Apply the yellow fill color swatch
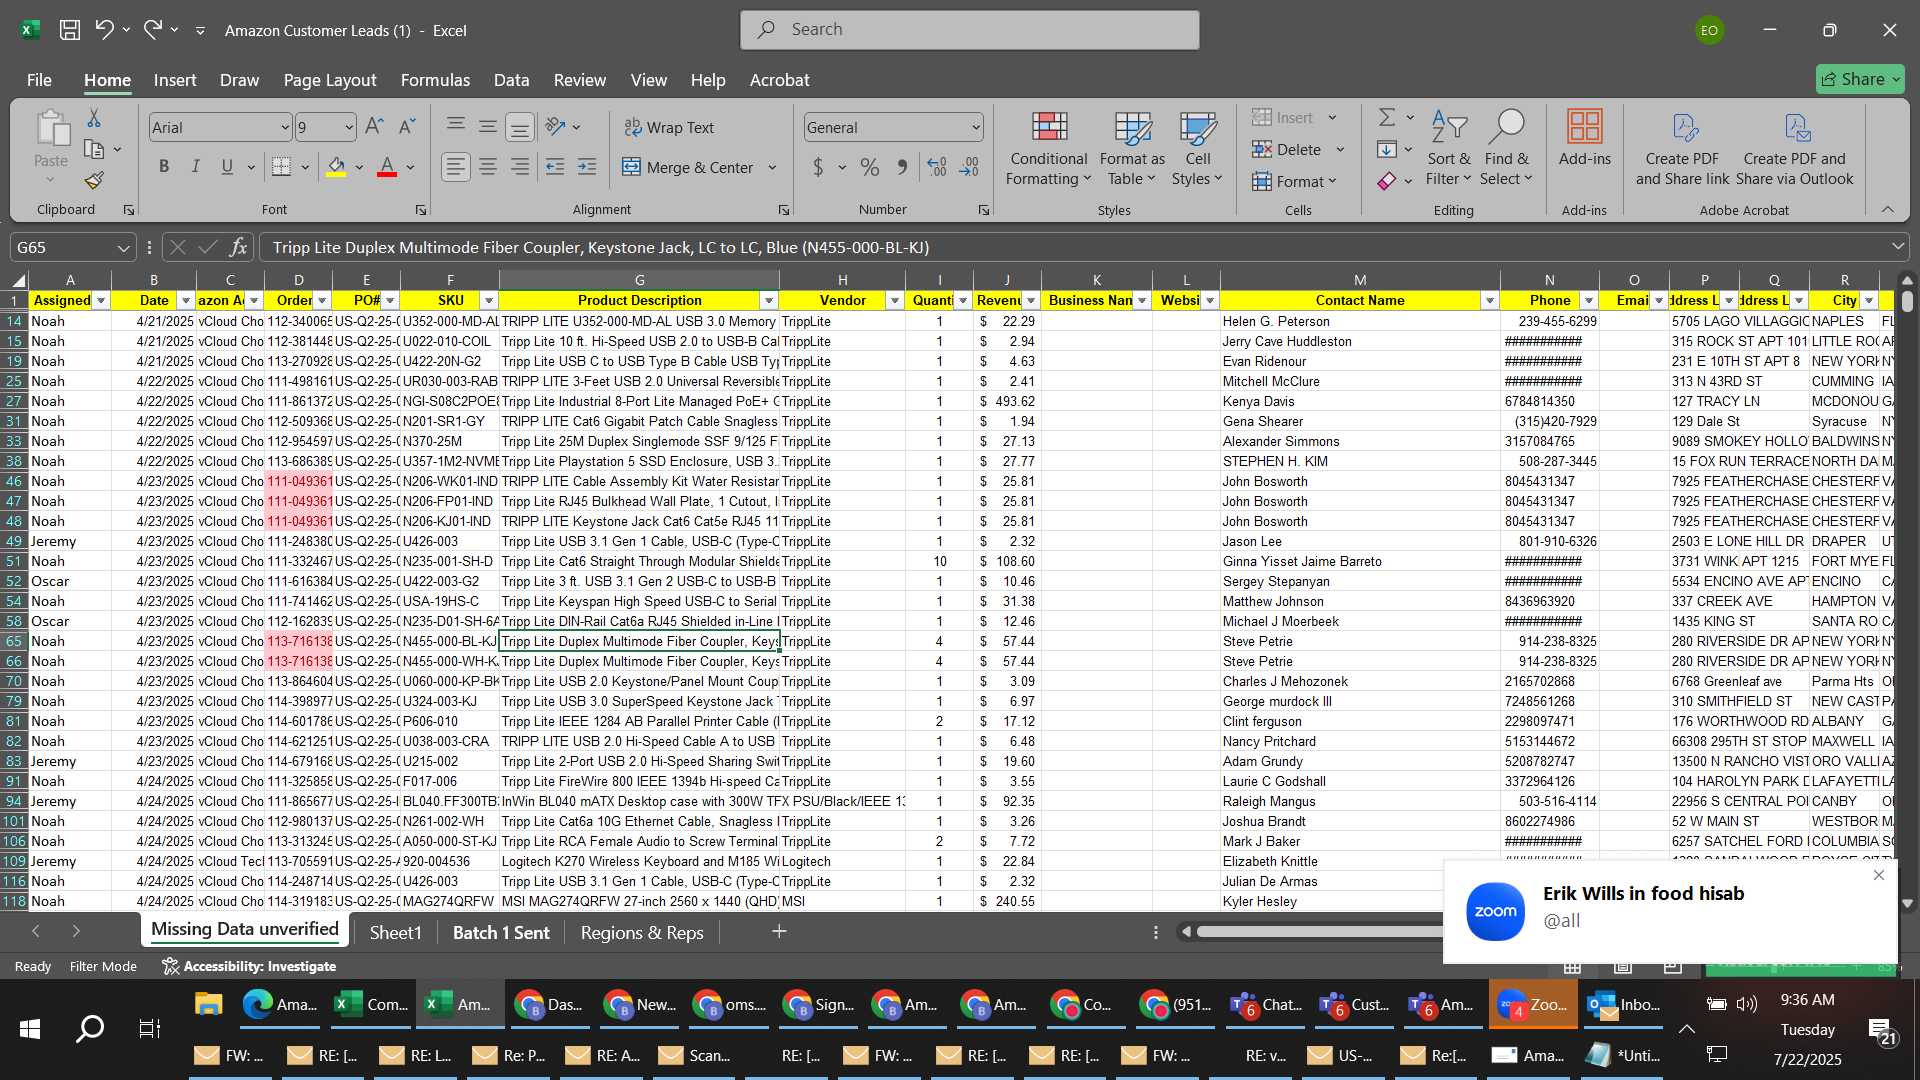The width and height of the screenshot is (1920, 1080). click(336, 167)
